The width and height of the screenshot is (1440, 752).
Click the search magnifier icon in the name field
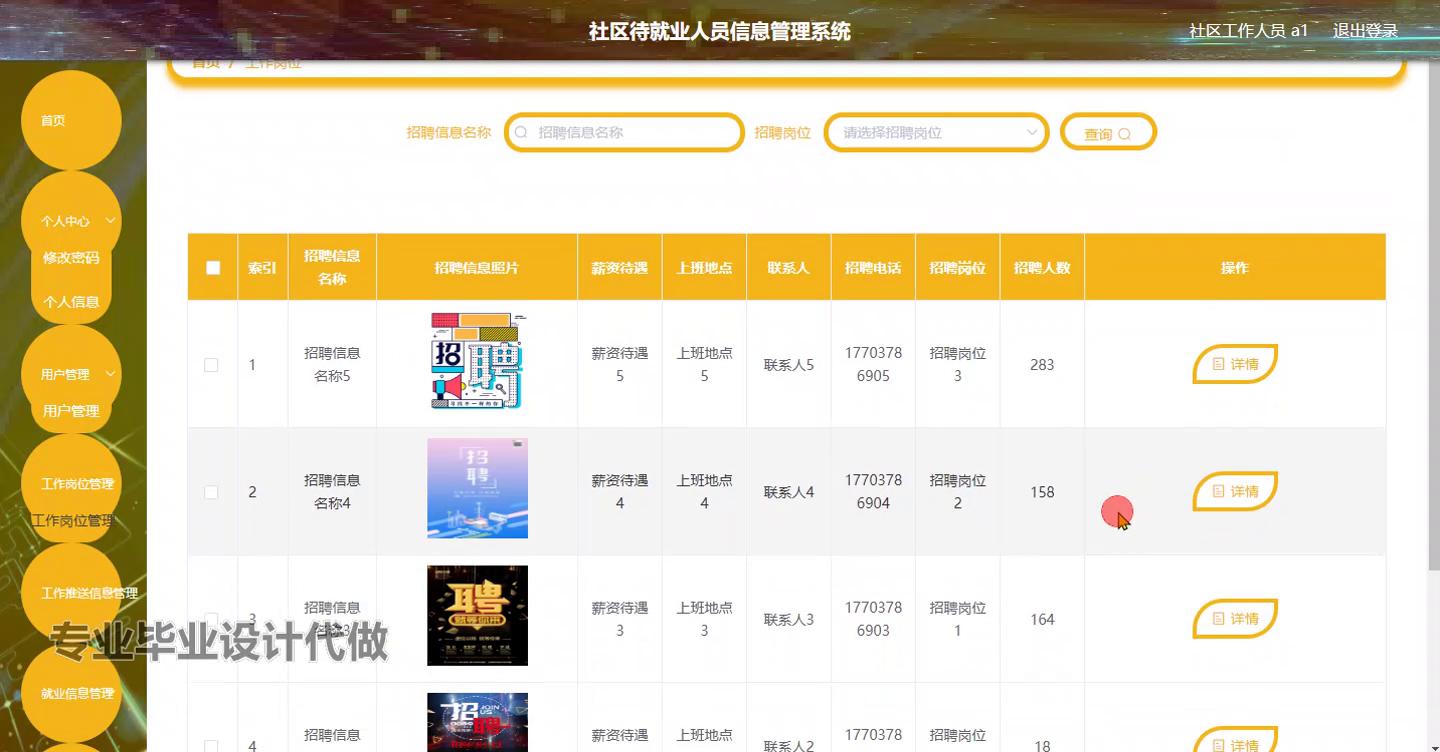click(521, 132)
